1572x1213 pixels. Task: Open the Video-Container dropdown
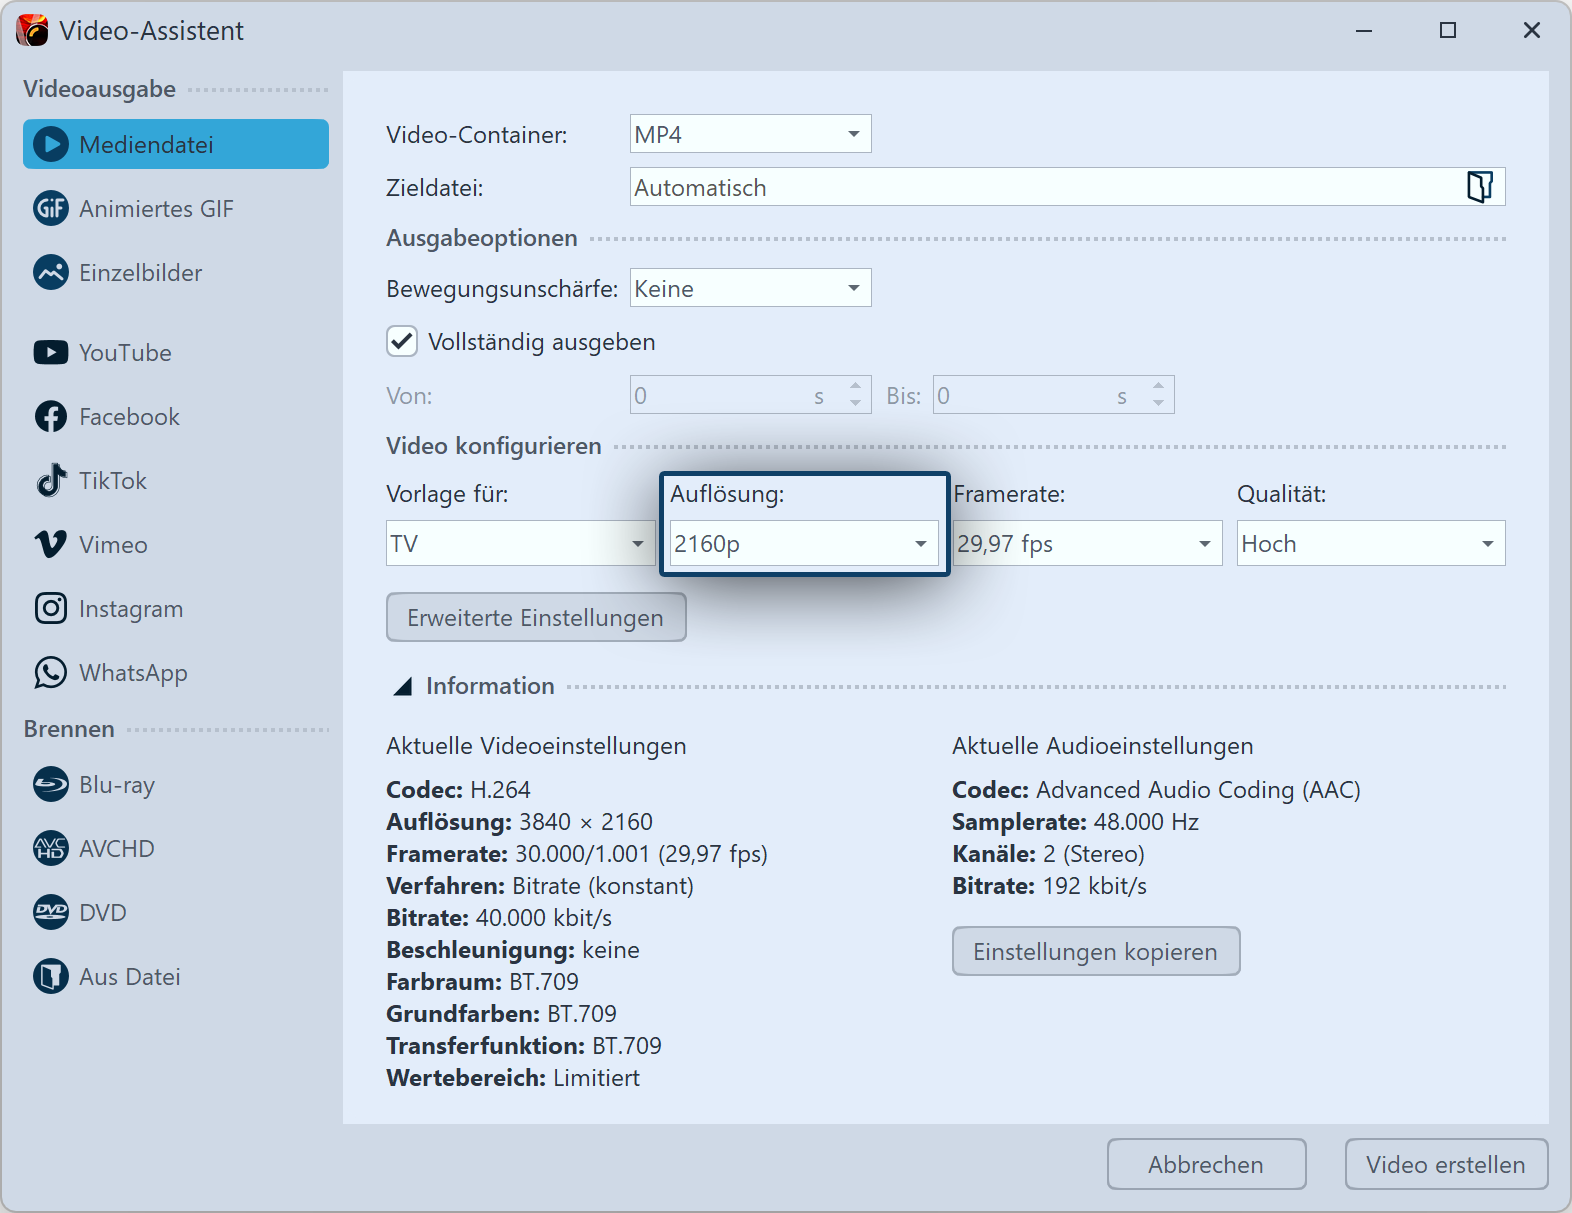(x=750, y=134)
